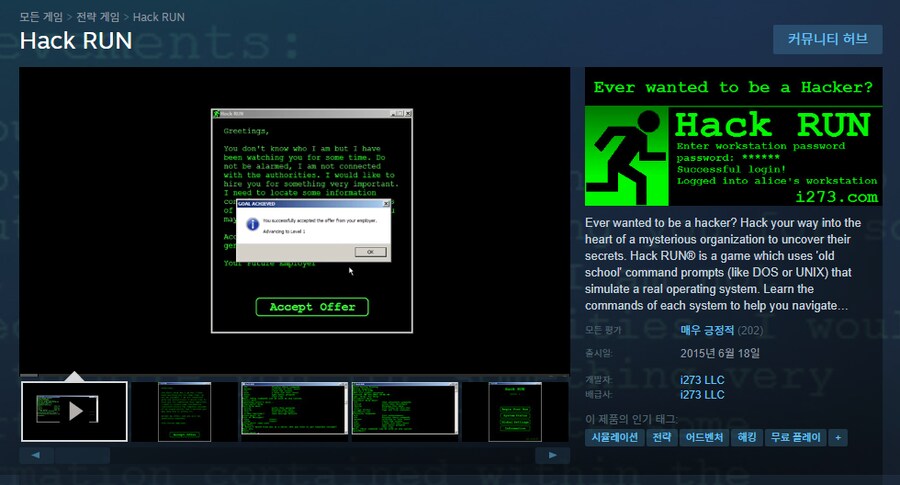Viewport: 900px width, 485px height.
Task: Play the video thumbnail in the strip
Action: (75, 412)
